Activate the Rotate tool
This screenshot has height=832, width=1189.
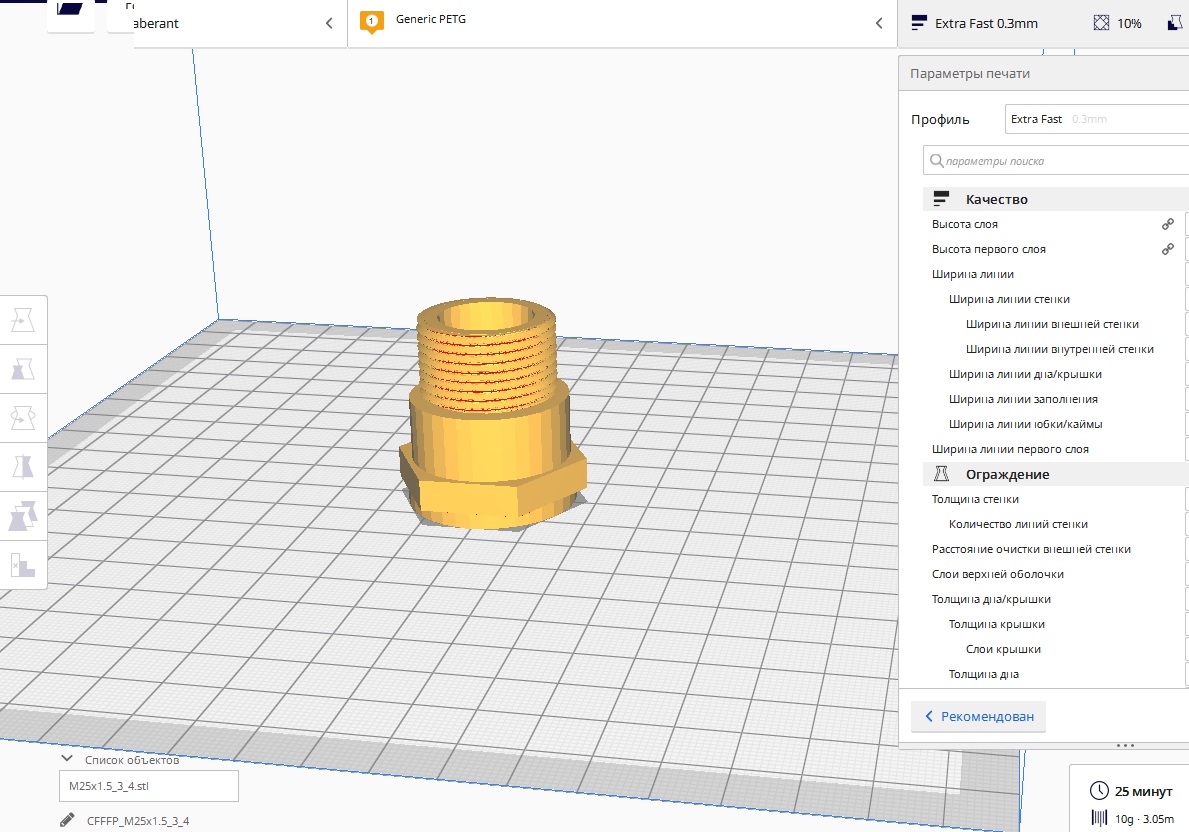[x=23, y=418]
